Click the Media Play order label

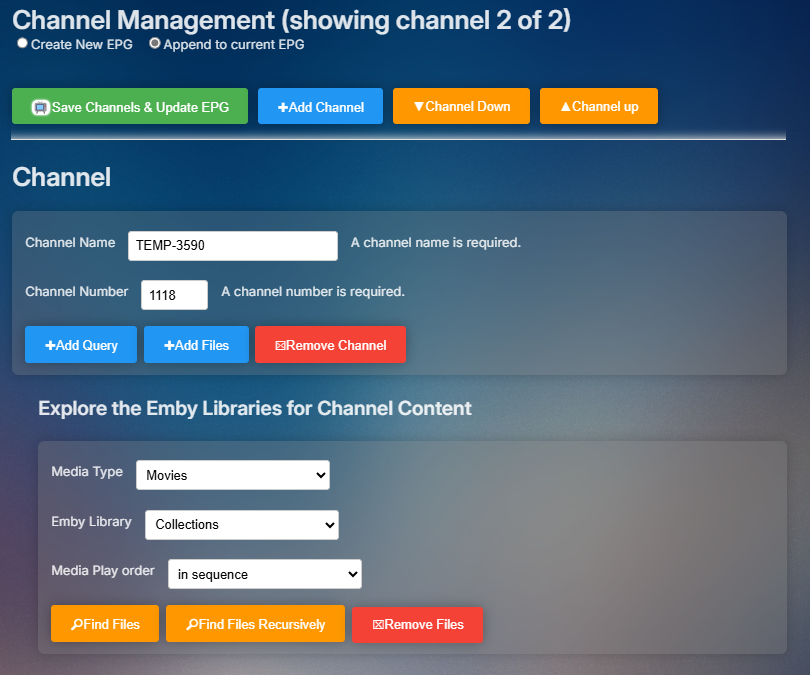(103, 571)
